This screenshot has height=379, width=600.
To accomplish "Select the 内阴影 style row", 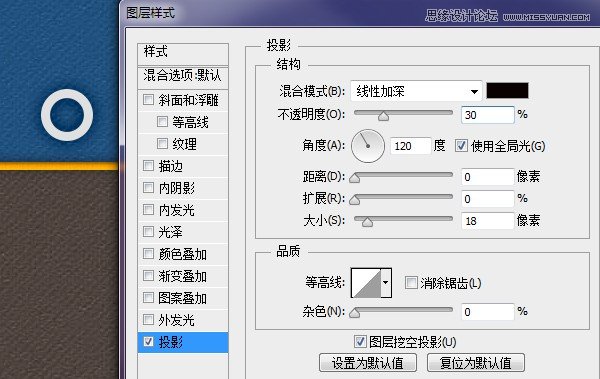I will [183, 188].
